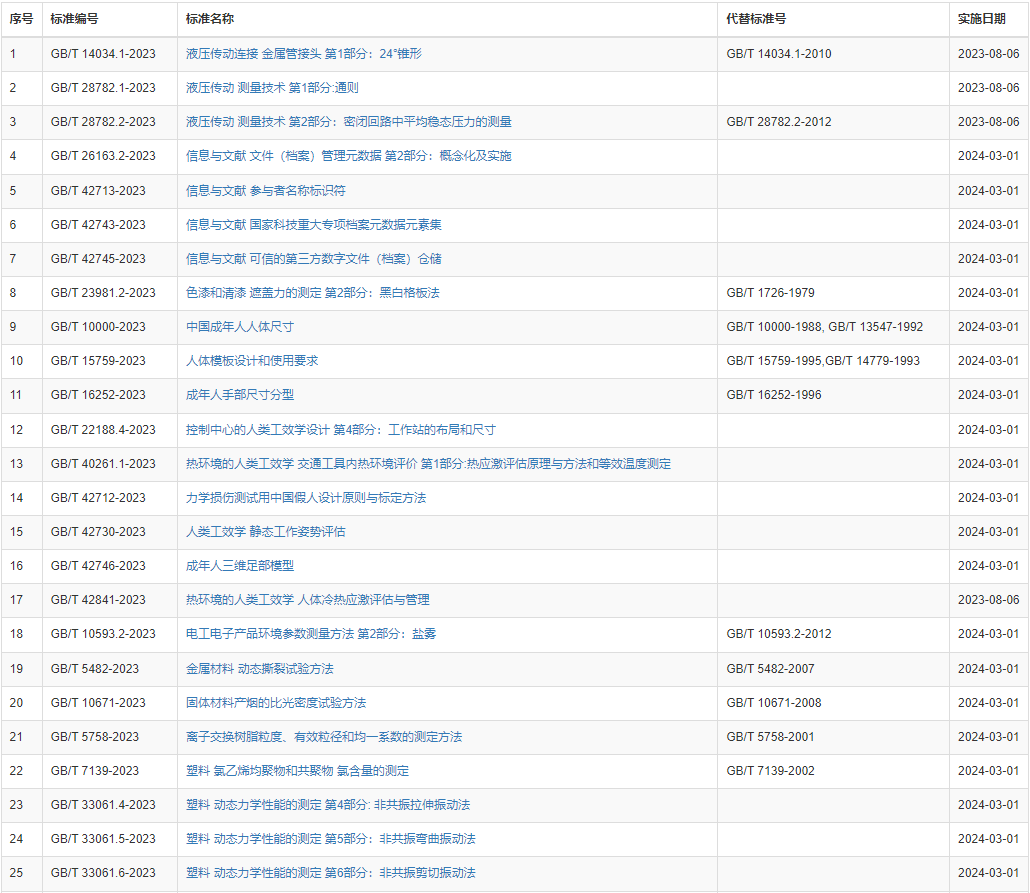Open 热环境的人类工效学 人体冷热应激评估与管理 link
This screenshot has height=893, width=1030.
(x=308, y=600)
